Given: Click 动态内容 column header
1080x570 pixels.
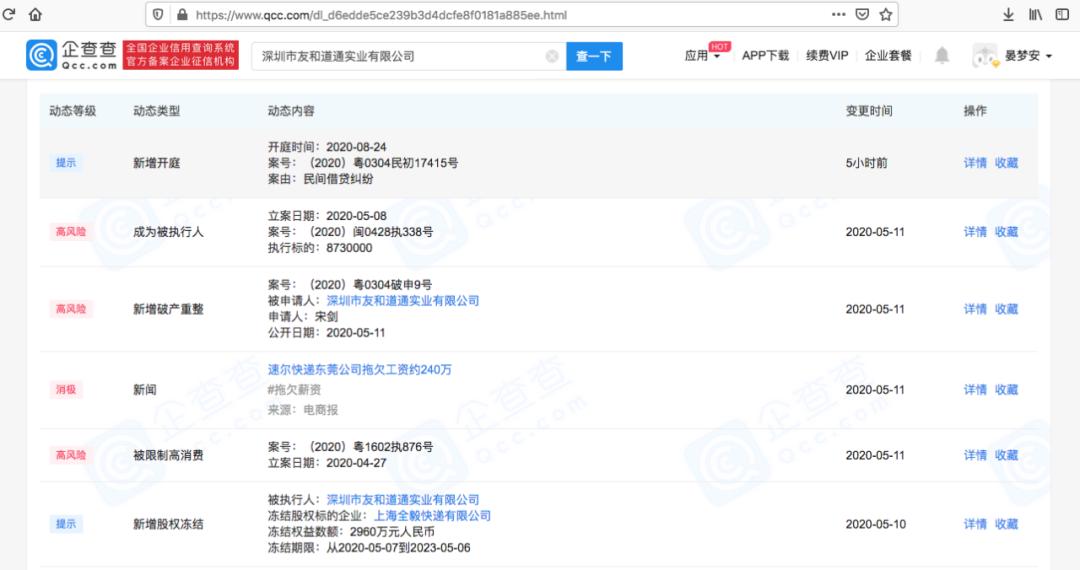Looking at the screenshot, I should tap(291, 111).
